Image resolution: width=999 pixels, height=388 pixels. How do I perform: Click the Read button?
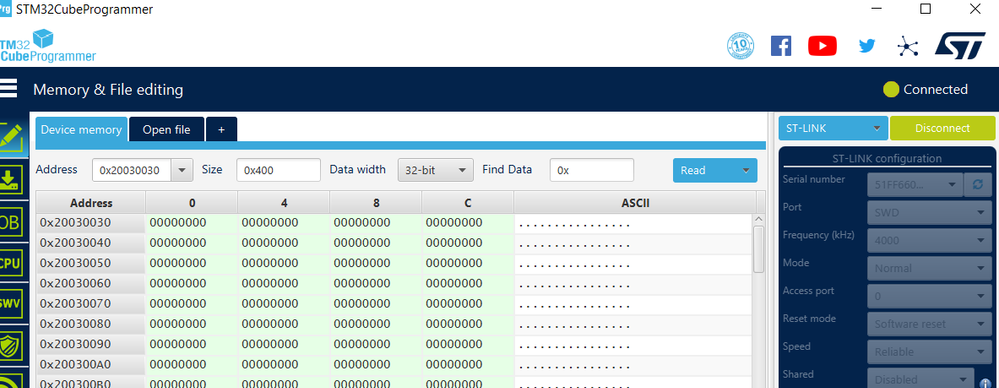(705, 170)
